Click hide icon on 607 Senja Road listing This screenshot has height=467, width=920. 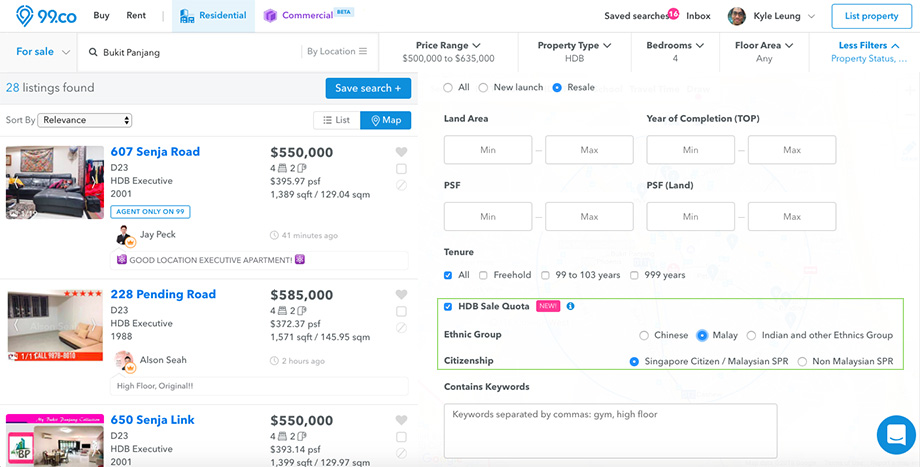coord(401,185)
